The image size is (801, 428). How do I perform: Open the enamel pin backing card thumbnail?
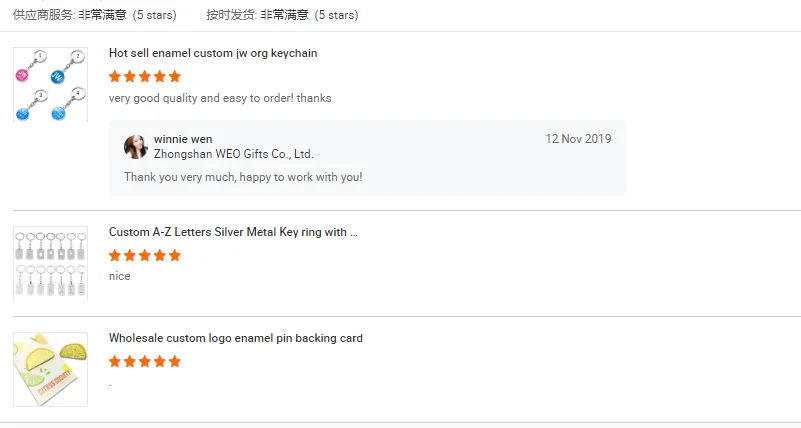click(50, 369)
